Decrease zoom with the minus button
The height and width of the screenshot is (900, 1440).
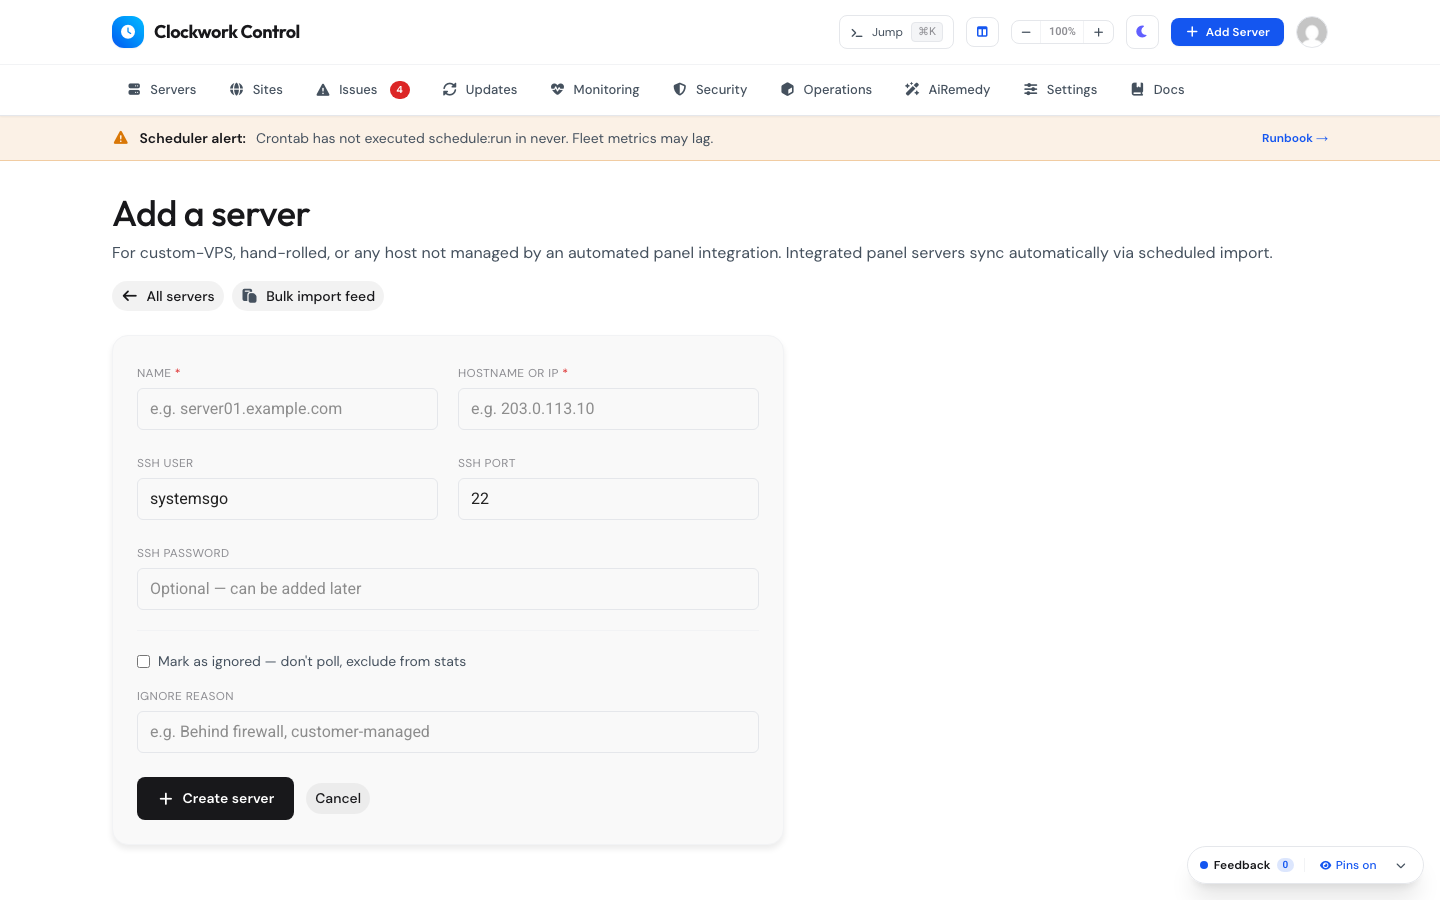pyautogui.click(x=1026, y=32)
